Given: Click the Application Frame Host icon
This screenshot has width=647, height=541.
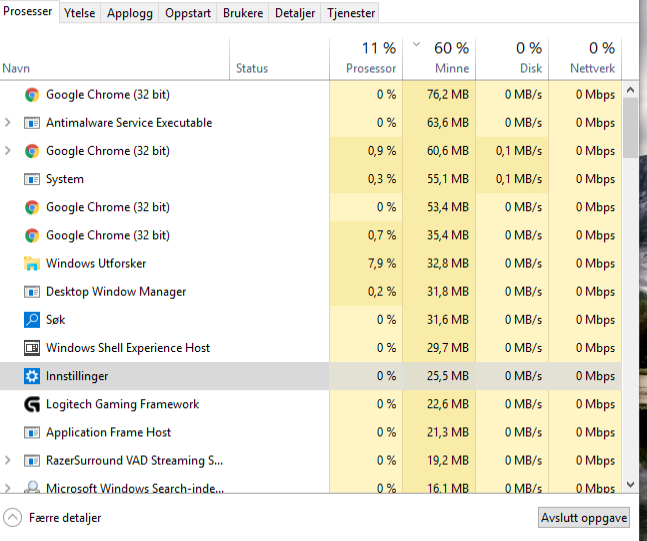Looking at the screenshot, I should (x=31, y=432).
